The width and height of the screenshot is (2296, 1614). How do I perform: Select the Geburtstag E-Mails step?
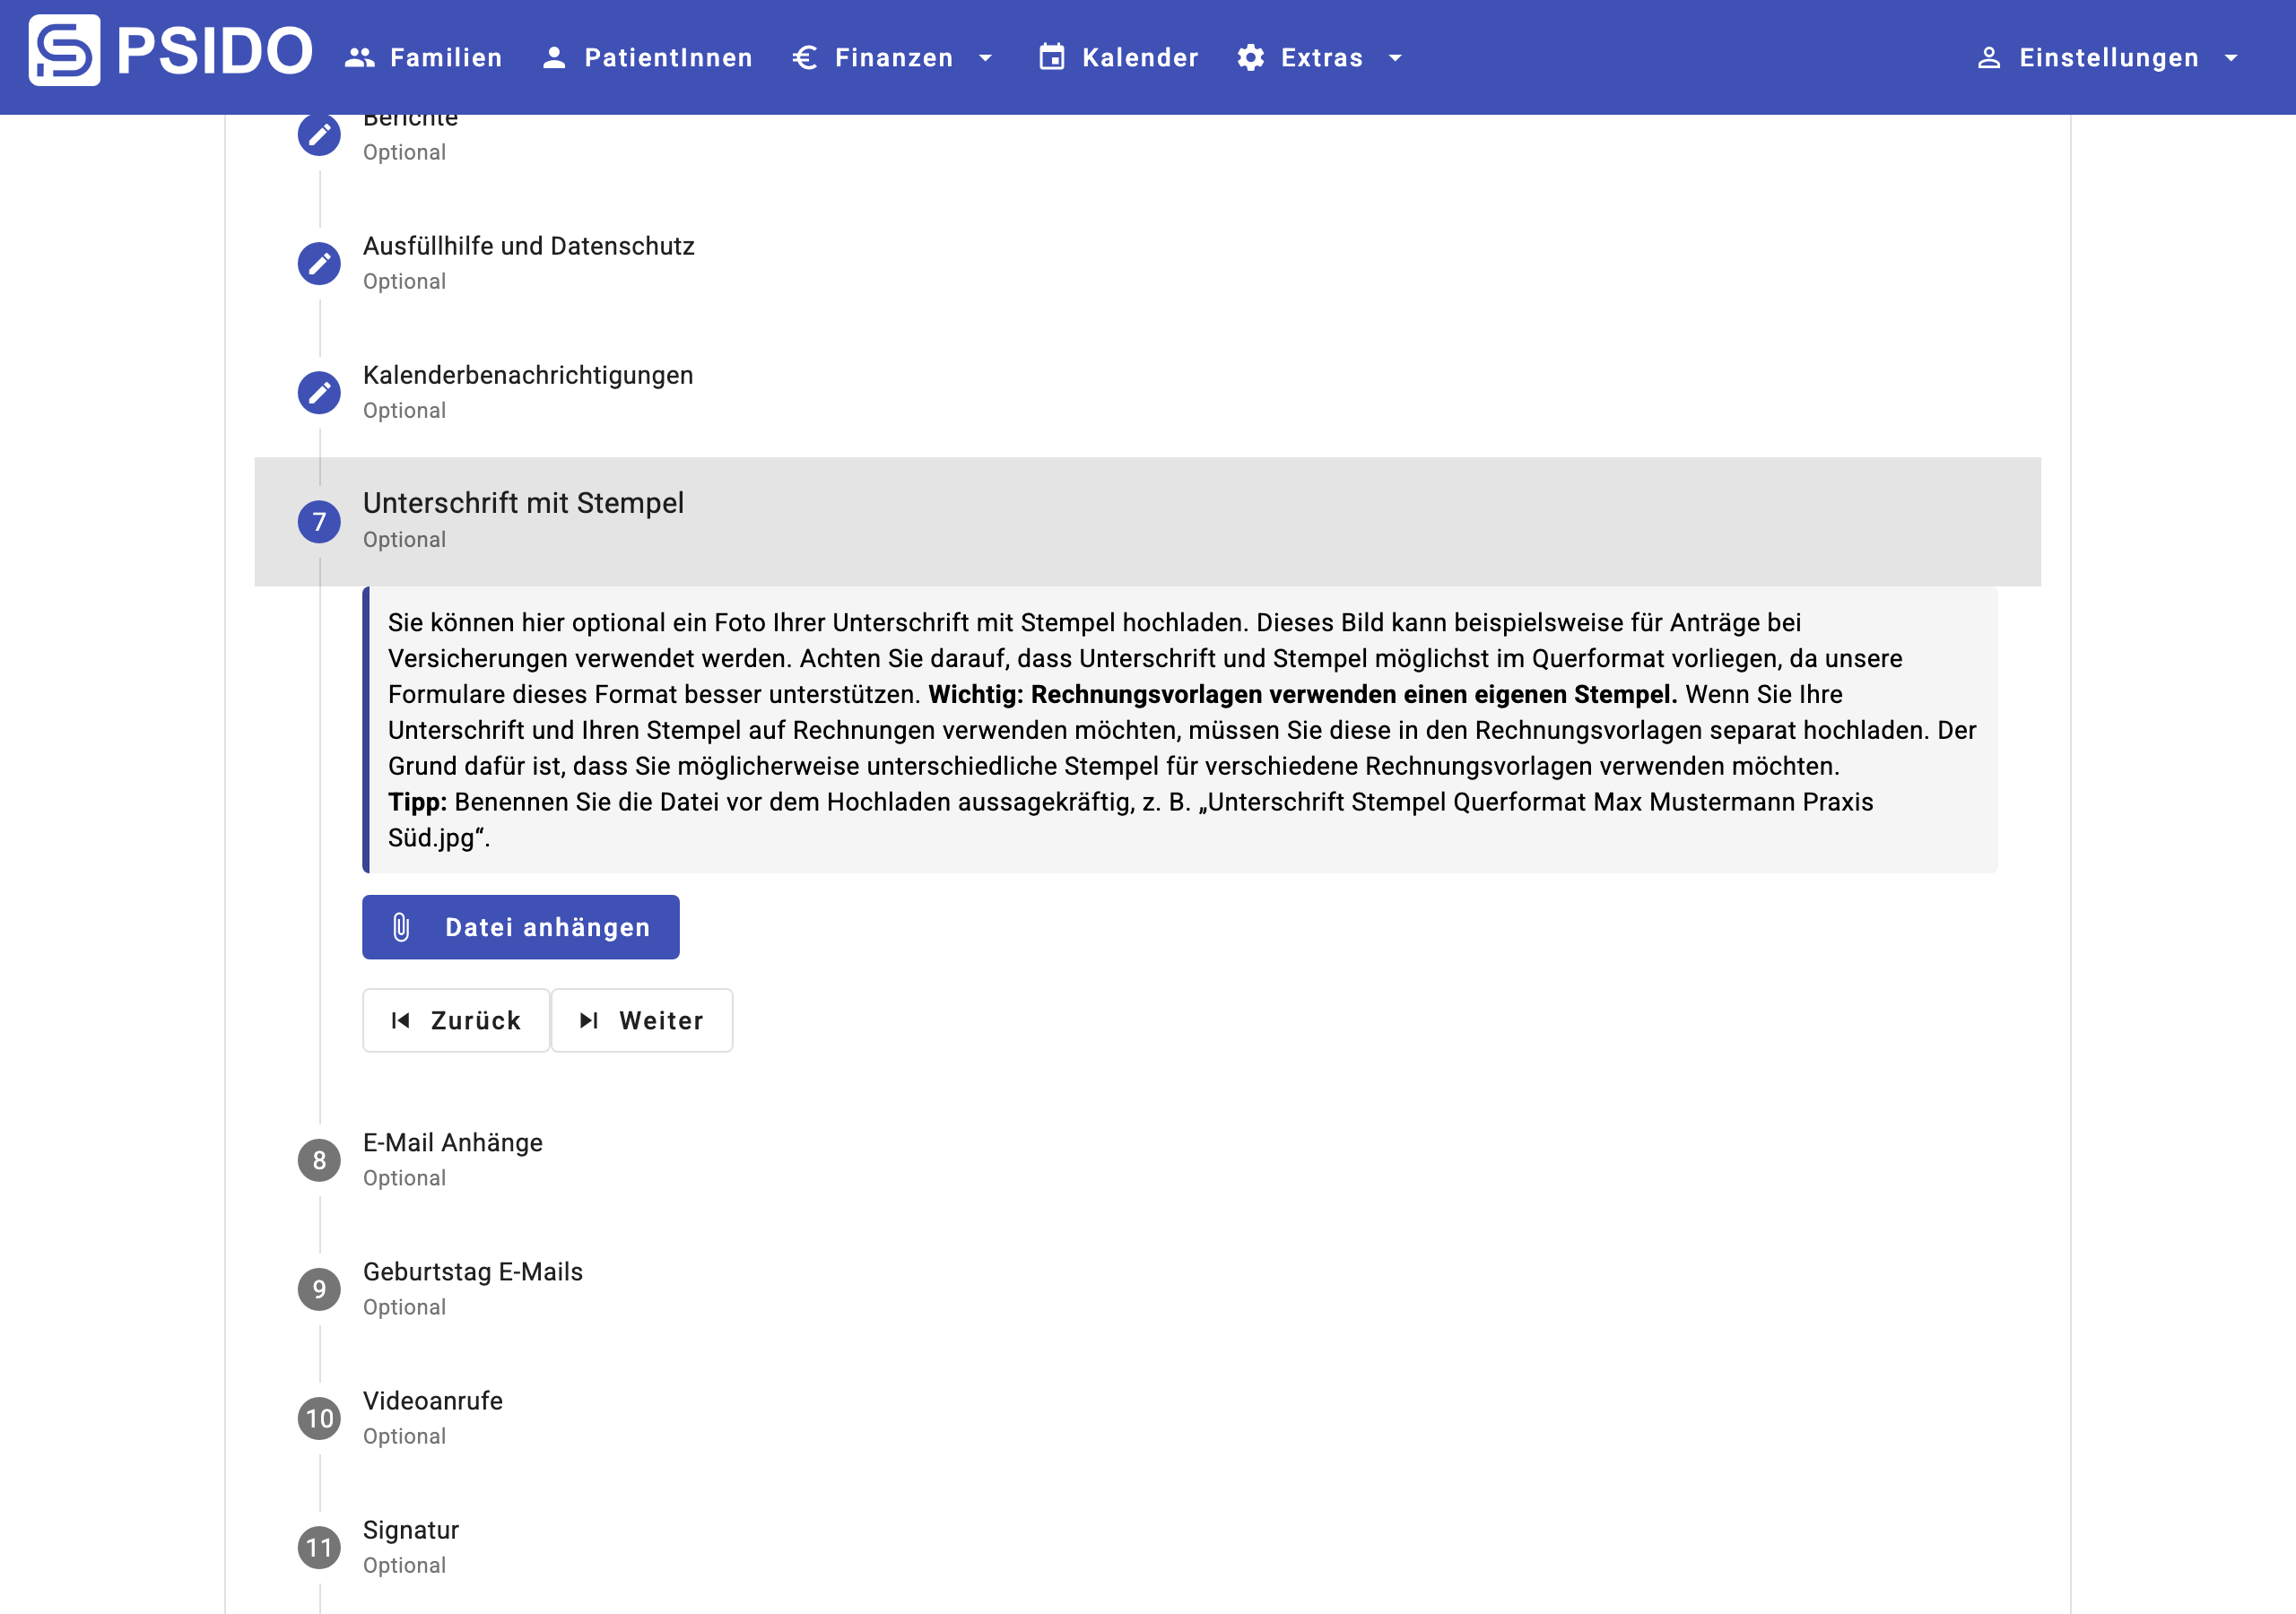(472, 1272)
